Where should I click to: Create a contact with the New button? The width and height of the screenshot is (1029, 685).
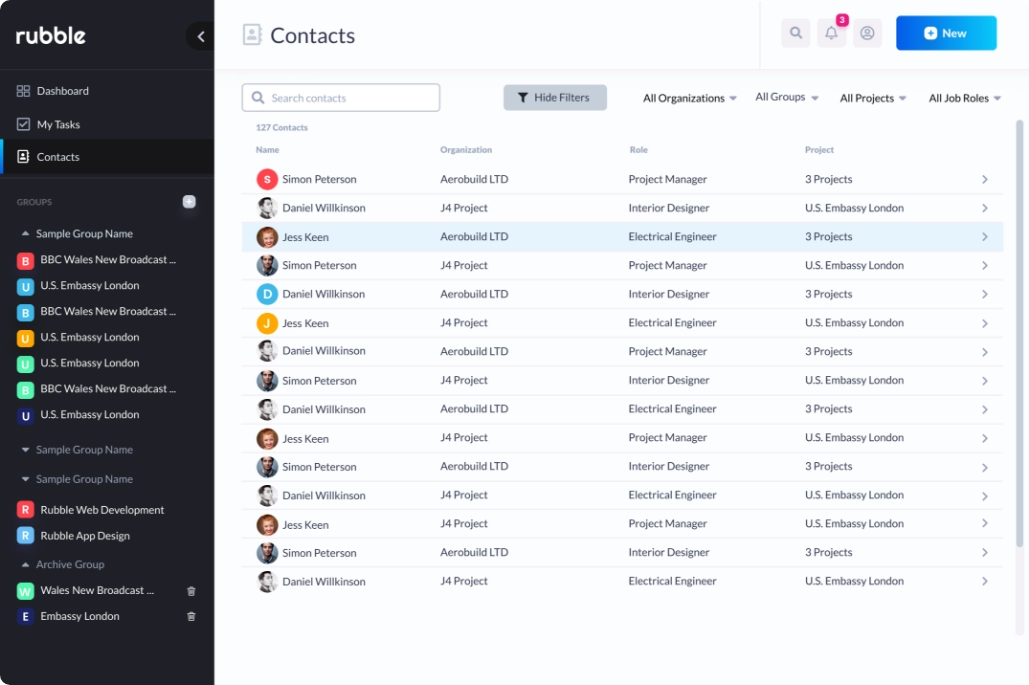pyautogui.click(x=945, y=32)
